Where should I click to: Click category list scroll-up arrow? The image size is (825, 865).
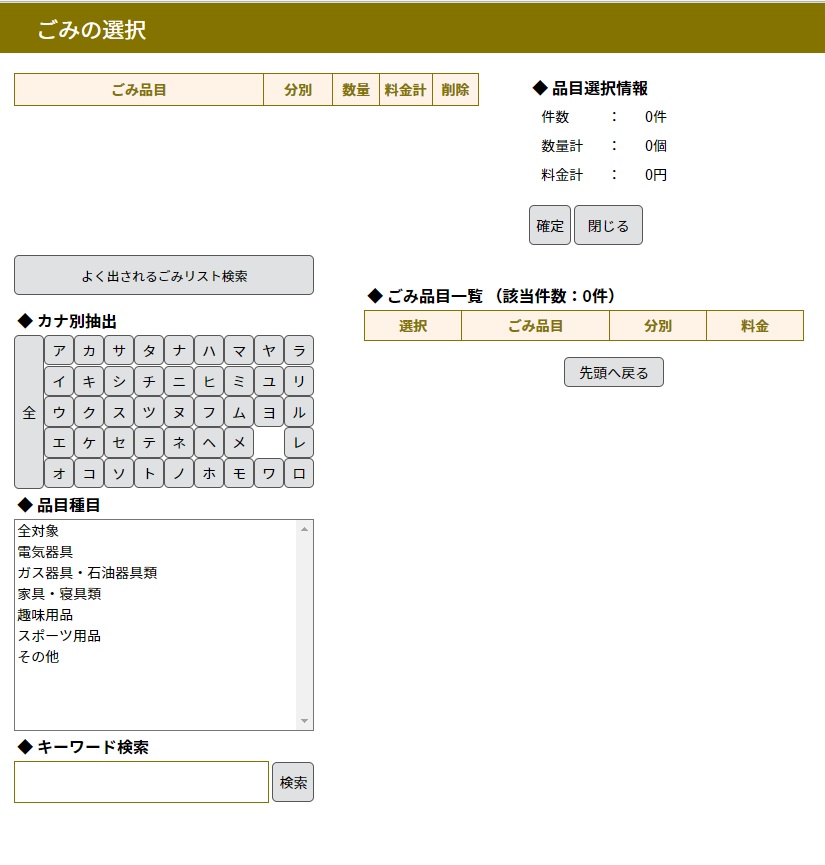point(305,529)
